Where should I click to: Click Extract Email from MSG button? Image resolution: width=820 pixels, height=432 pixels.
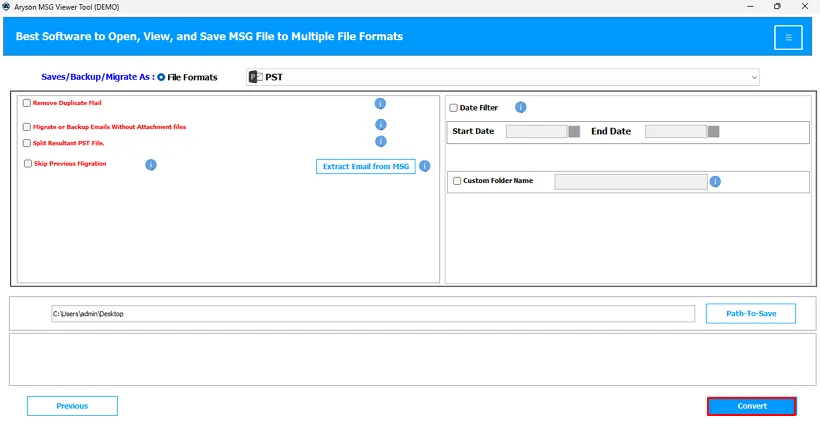click(x=366, y=166)
